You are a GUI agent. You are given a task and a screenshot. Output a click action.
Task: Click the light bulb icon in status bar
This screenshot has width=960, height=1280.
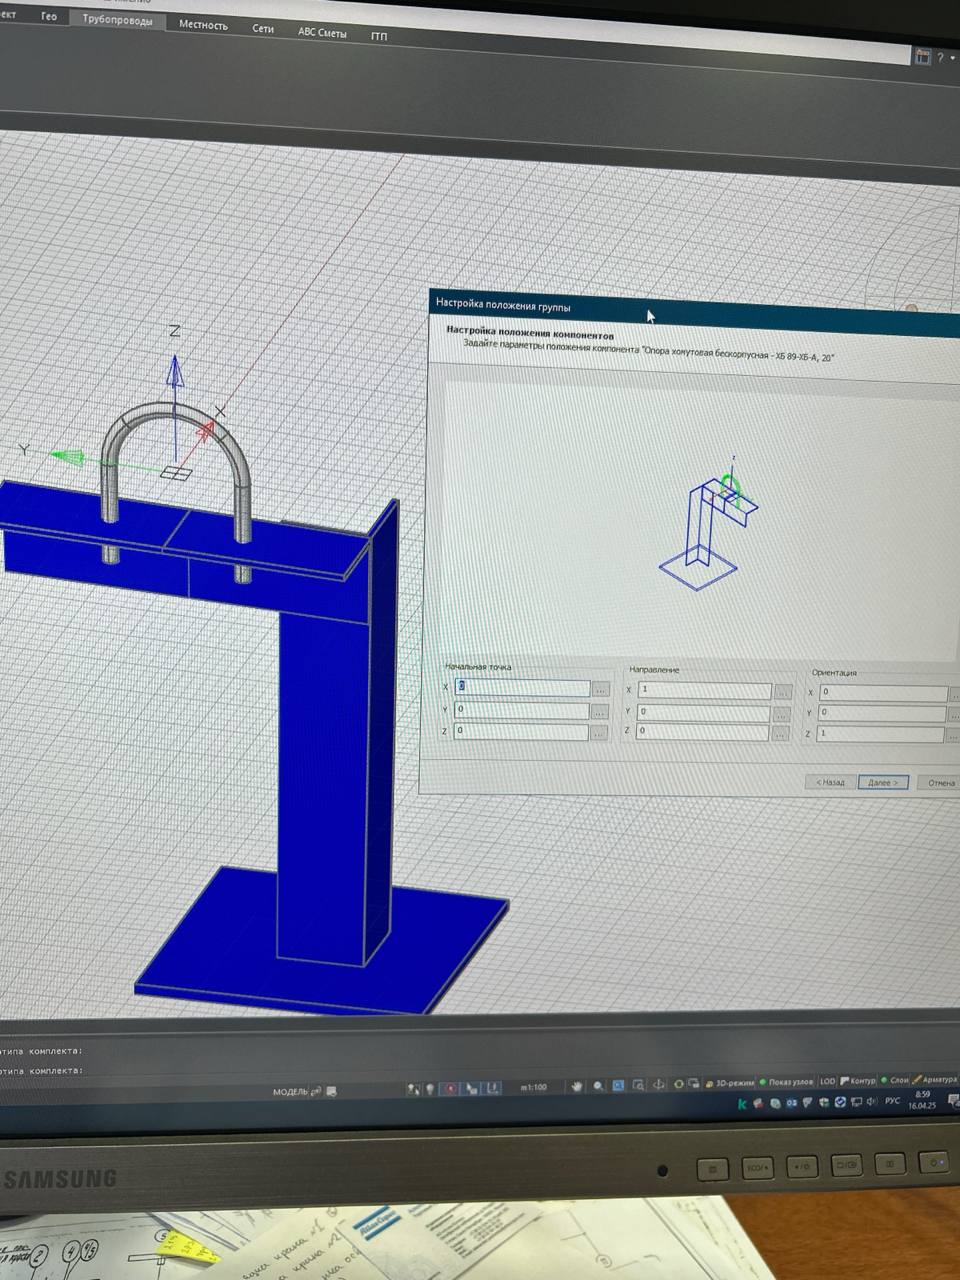click(x=431, y=1089)
